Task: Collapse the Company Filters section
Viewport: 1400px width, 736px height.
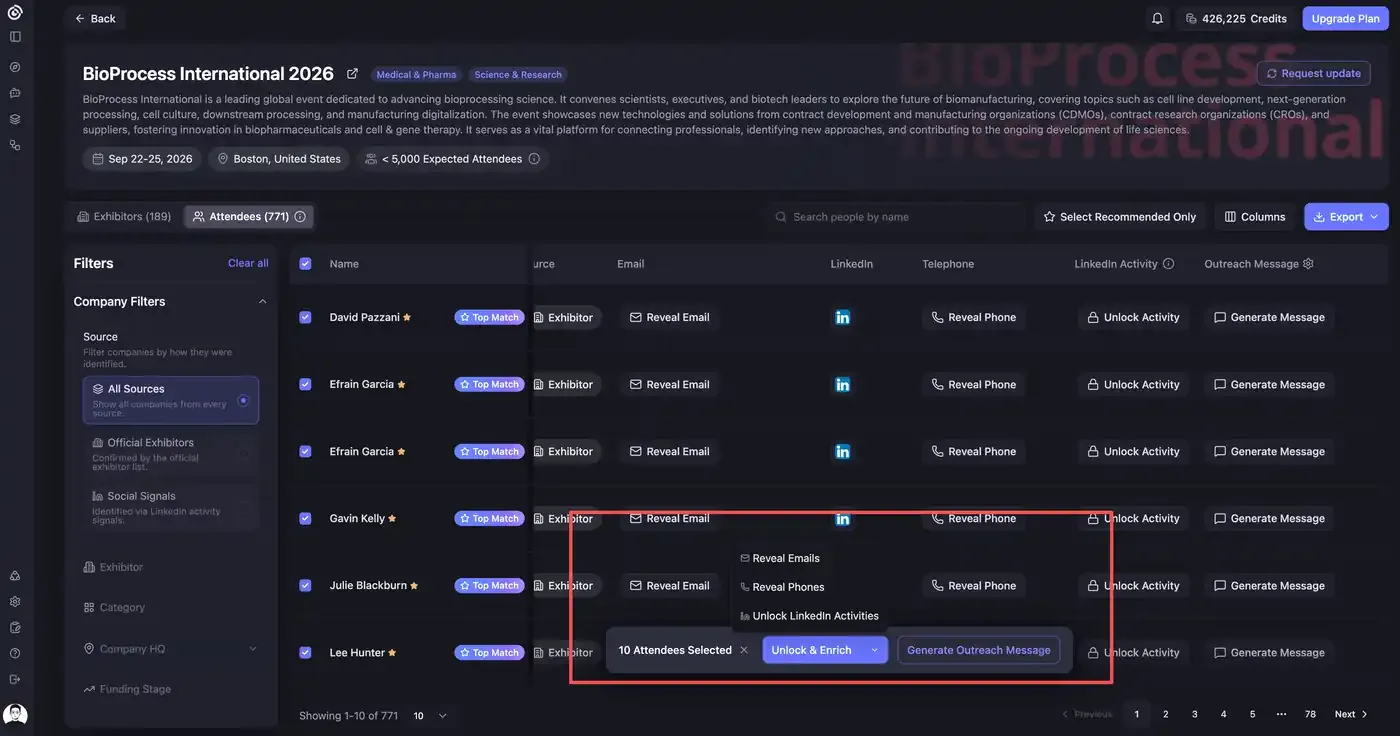Action: 263,302
